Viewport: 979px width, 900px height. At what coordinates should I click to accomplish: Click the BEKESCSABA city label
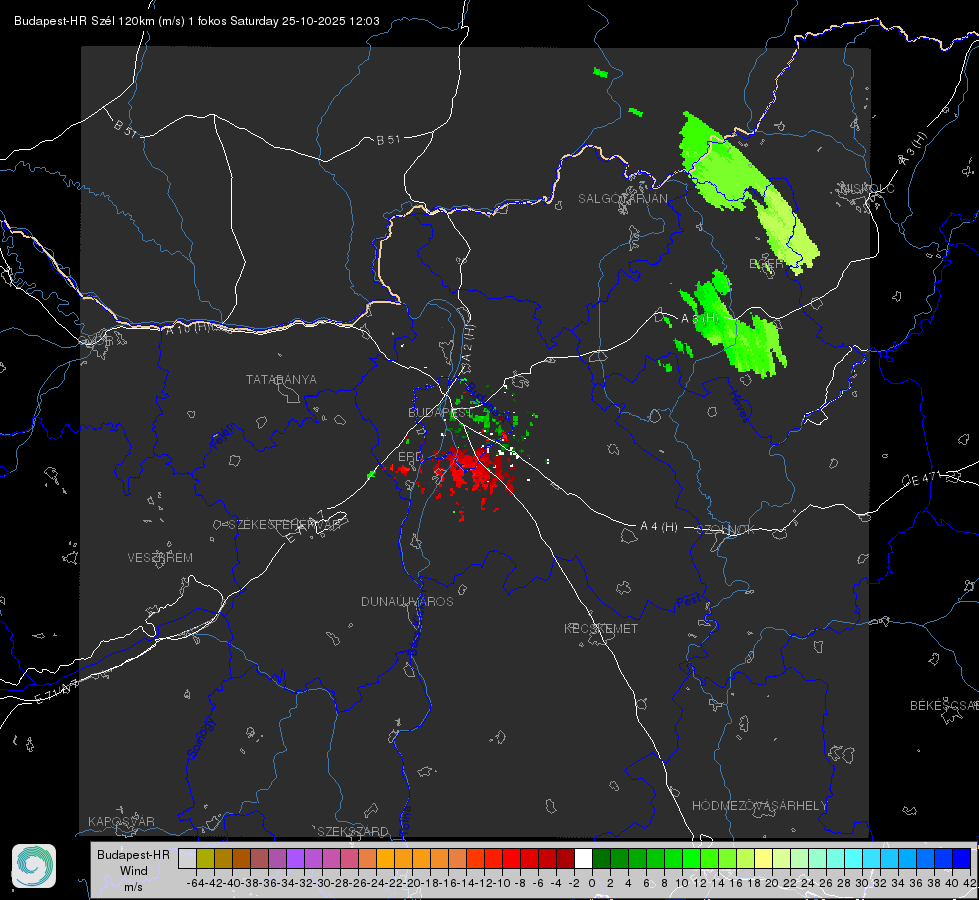[x=944, y=706]
